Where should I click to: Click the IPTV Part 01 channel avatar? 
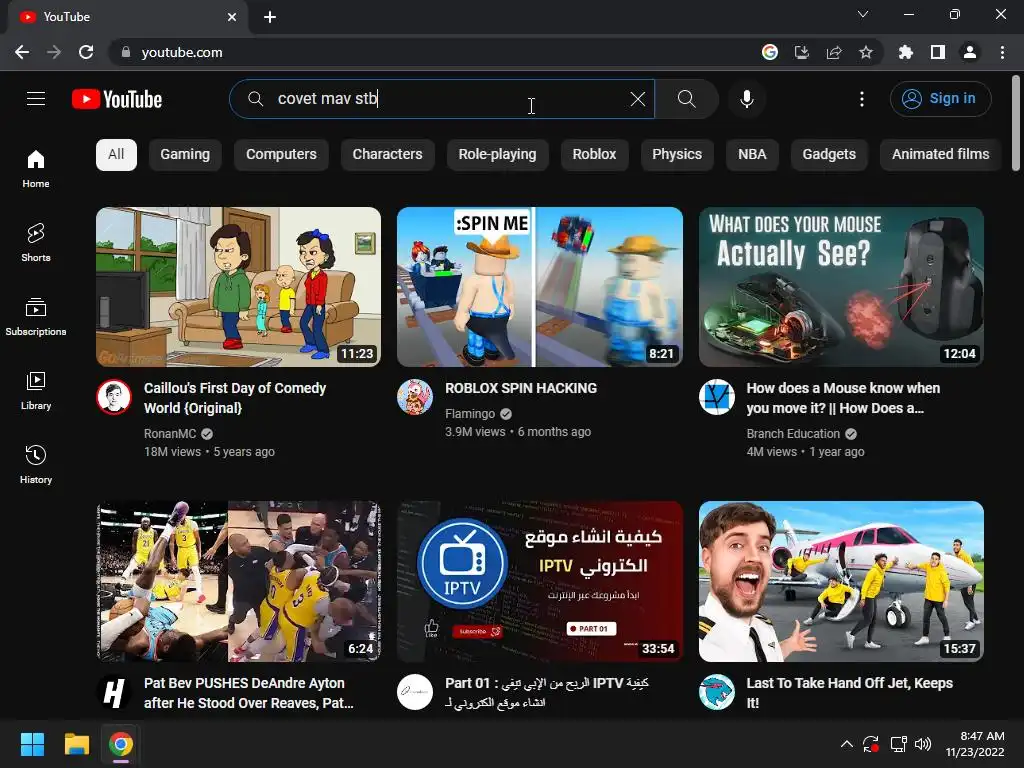(415, 692)
